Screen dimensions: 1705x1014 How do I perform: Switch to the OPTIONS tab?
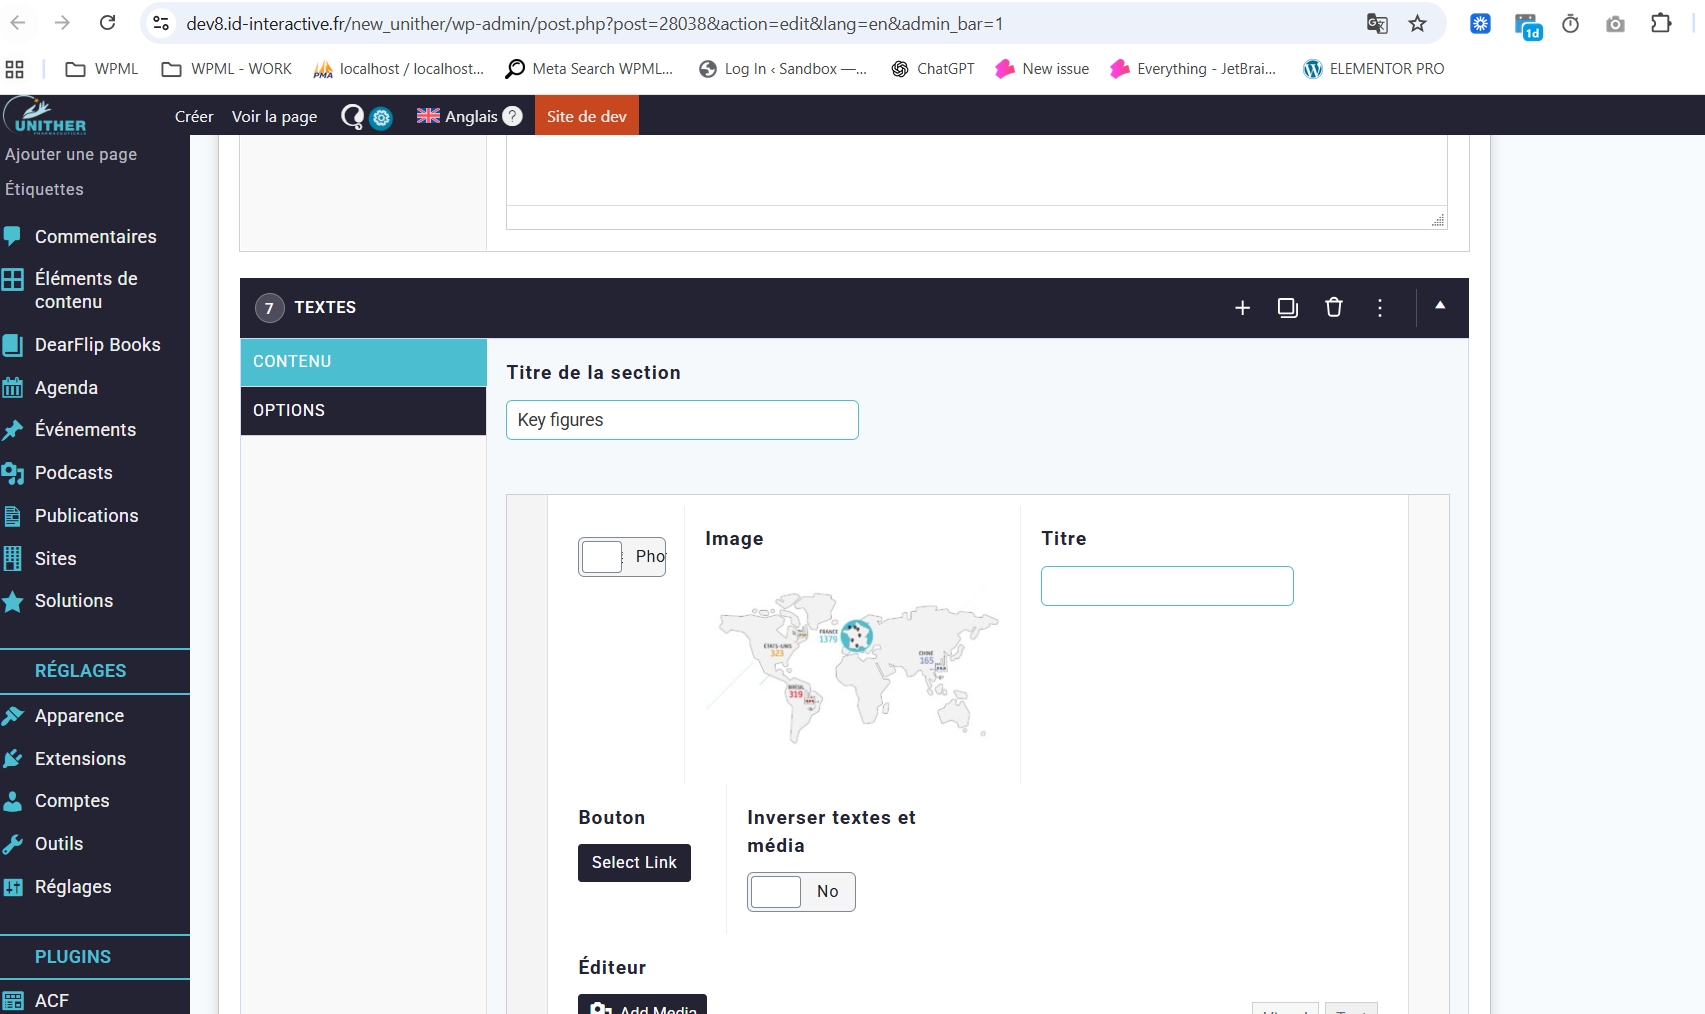tap(363, 411)
